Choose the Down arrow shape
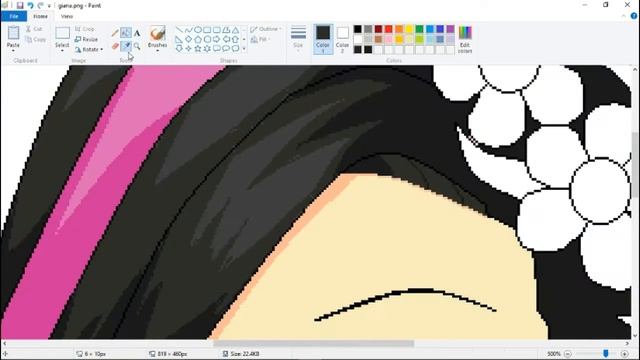 click(179, 49)
